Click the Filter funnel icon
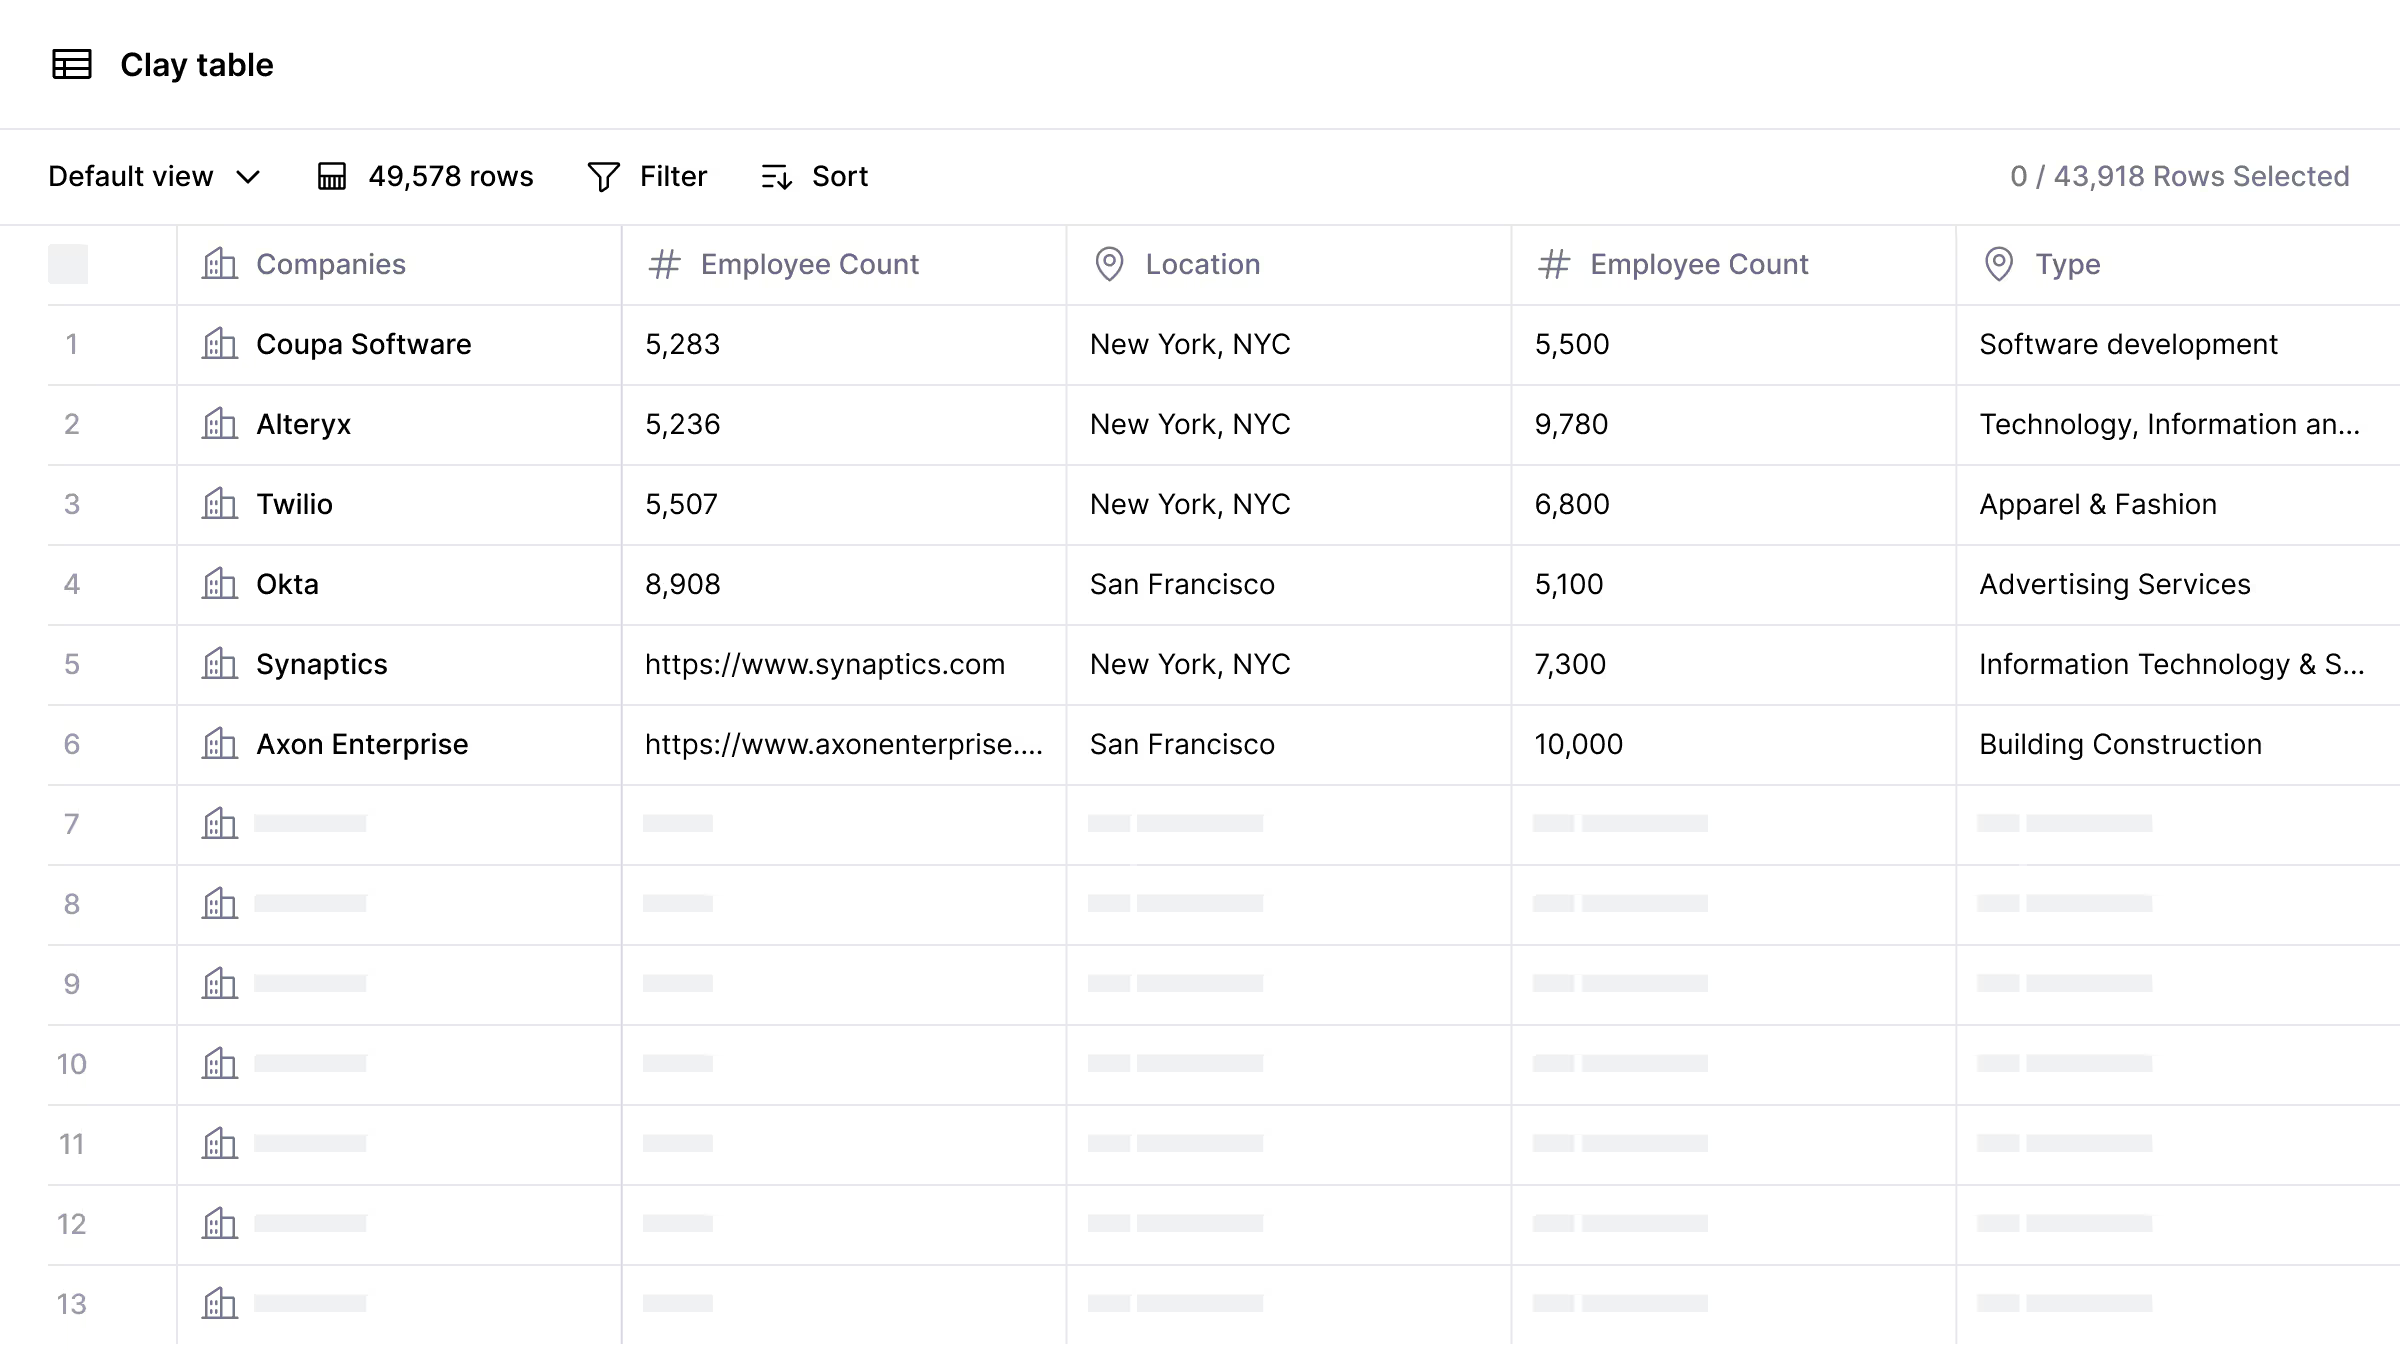Image resolution: width=2400 pixels, height=1350 pixels. 603,177
